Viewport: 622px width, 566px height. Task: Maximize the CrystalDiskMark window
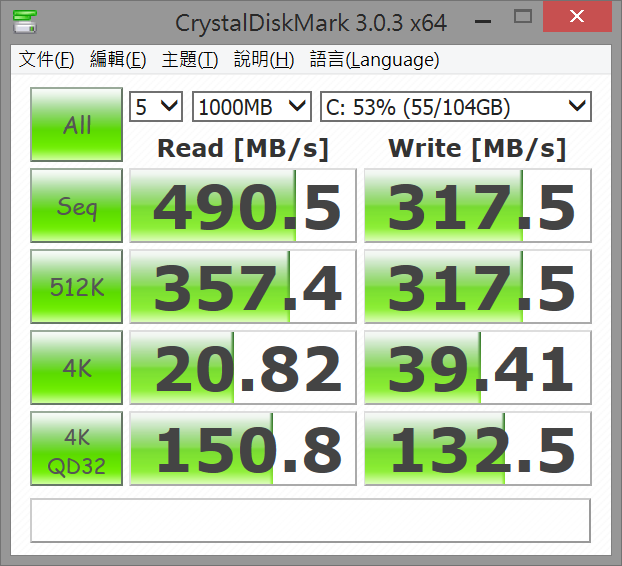[x=522, y=17]
